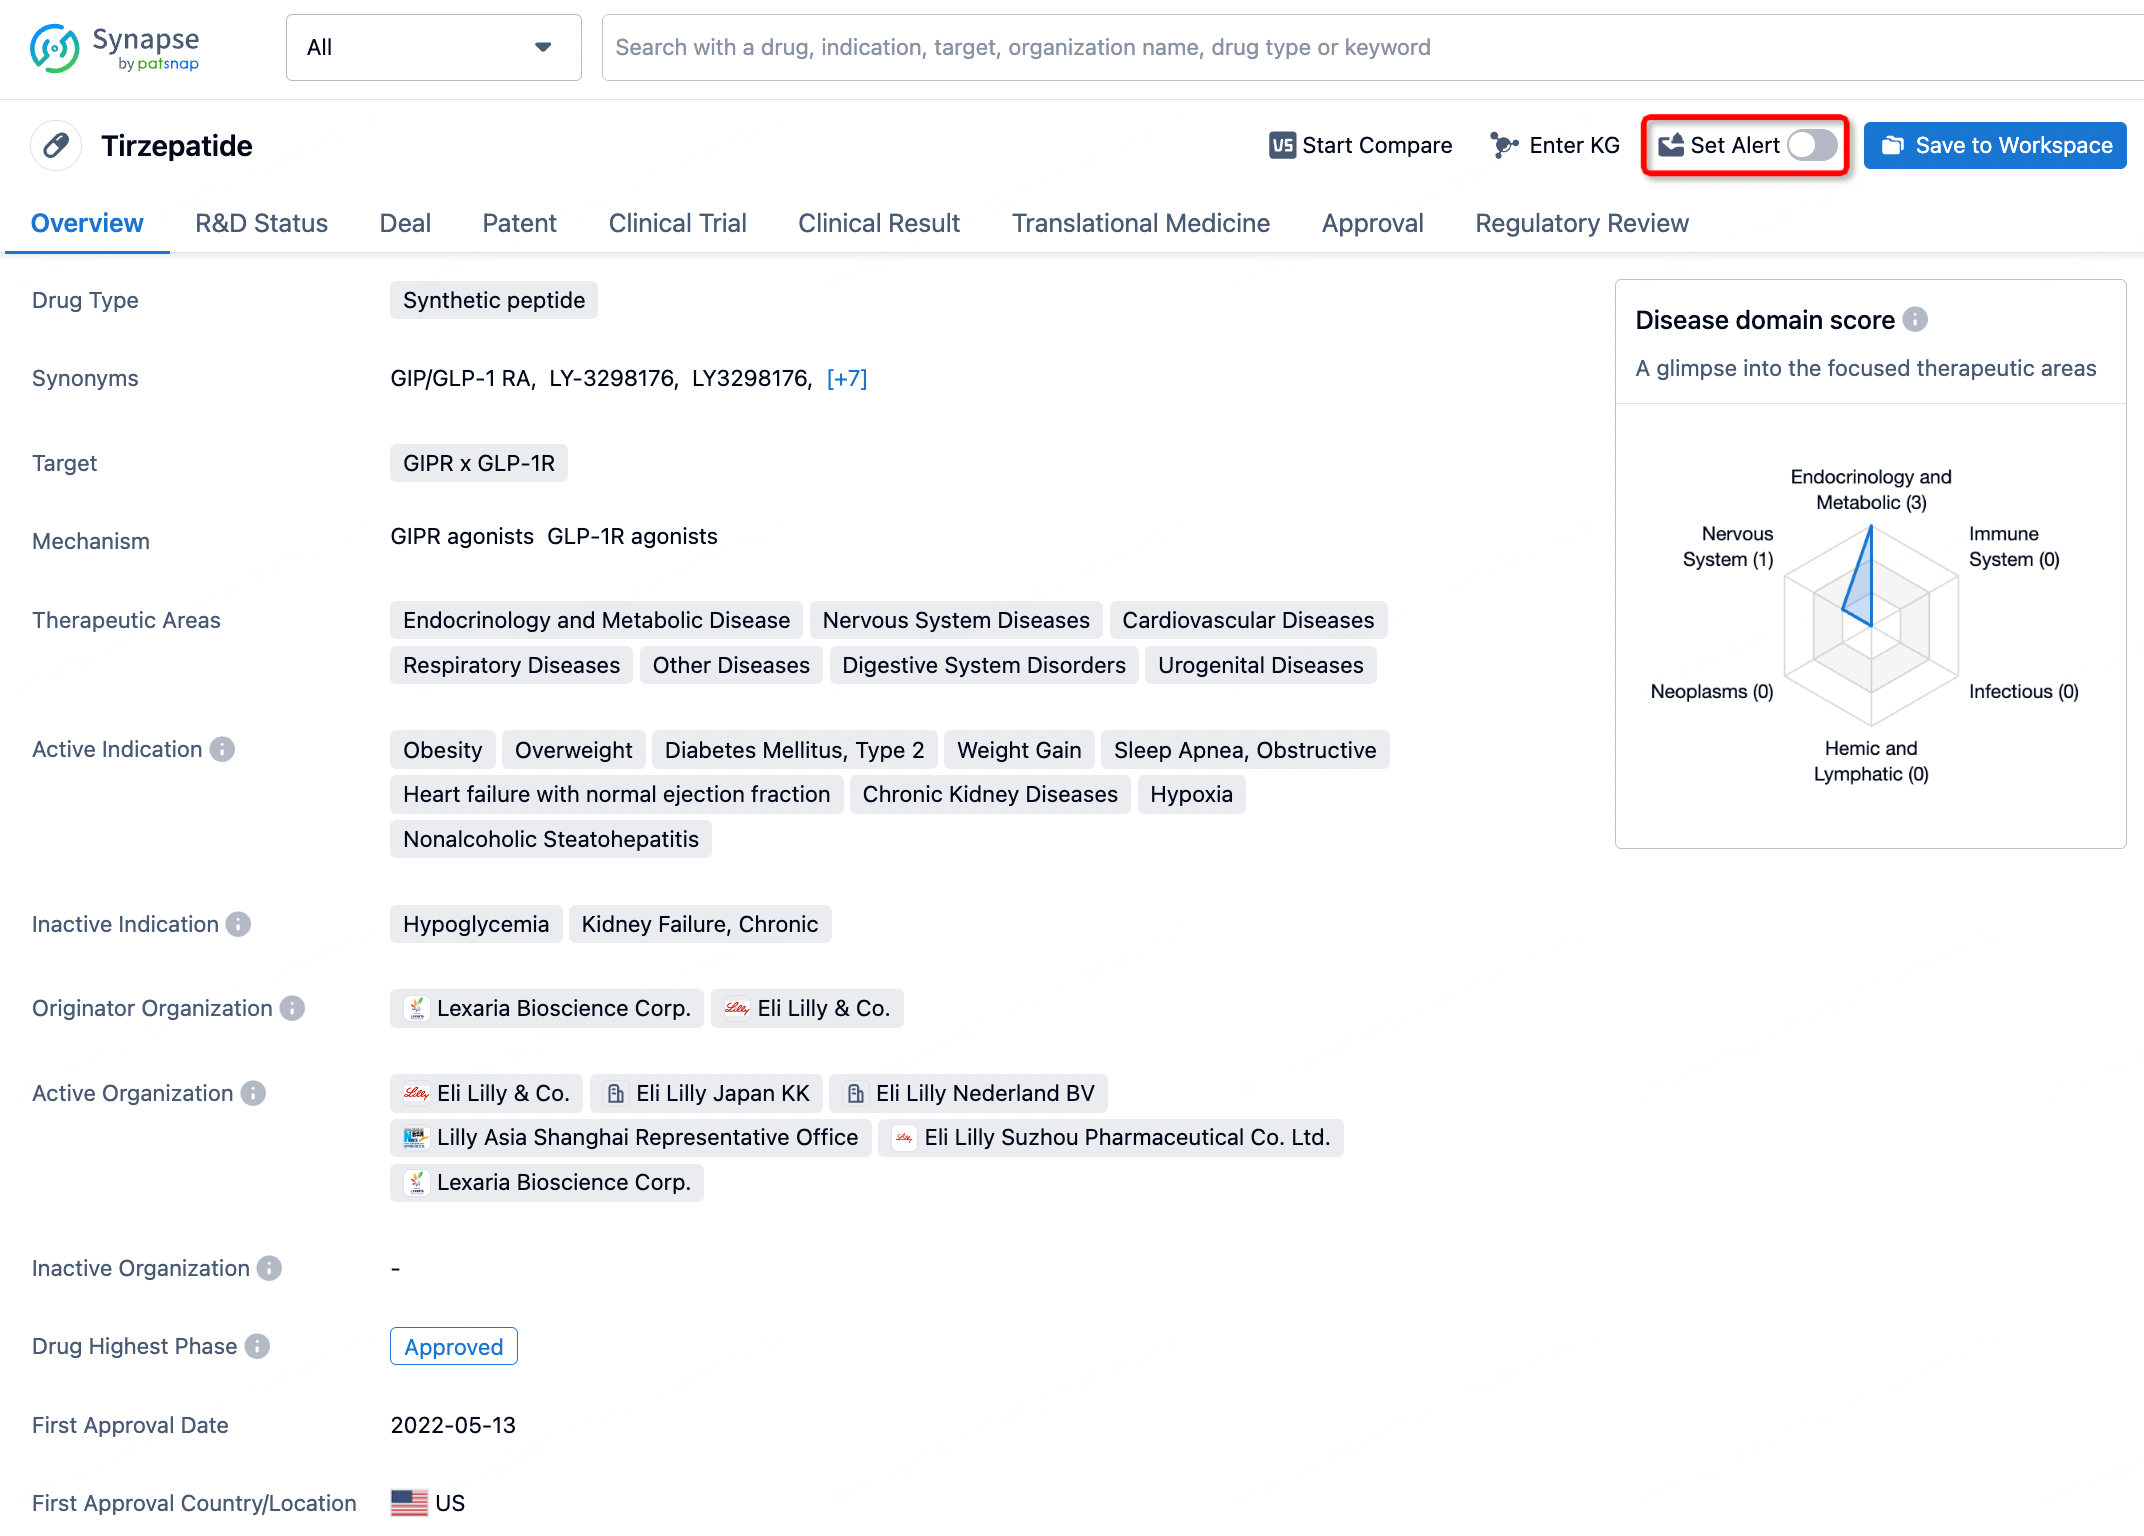Switch to the Clinical Trial tab
The width and height of the screenshot is (2144, 1536).
coord(676,223)
